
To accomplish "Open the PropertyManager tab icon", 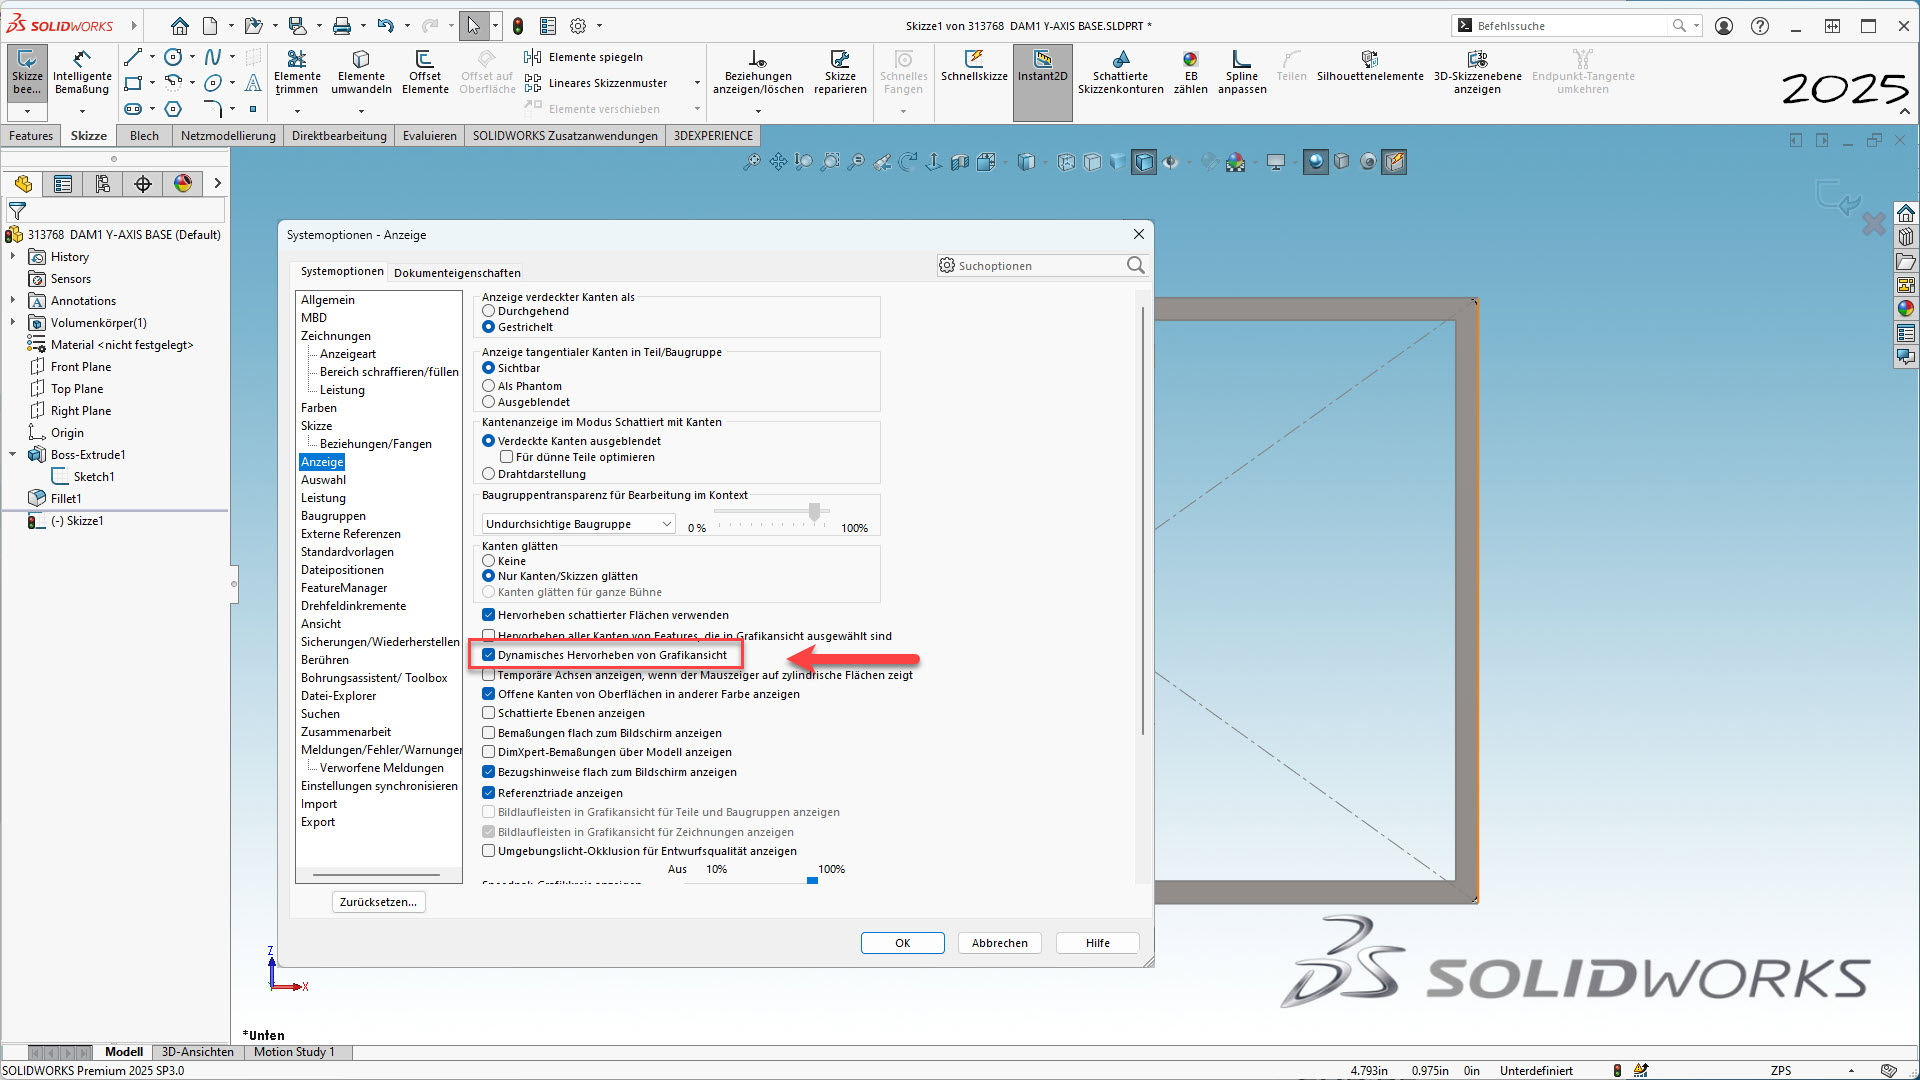I will pos(63,184).
